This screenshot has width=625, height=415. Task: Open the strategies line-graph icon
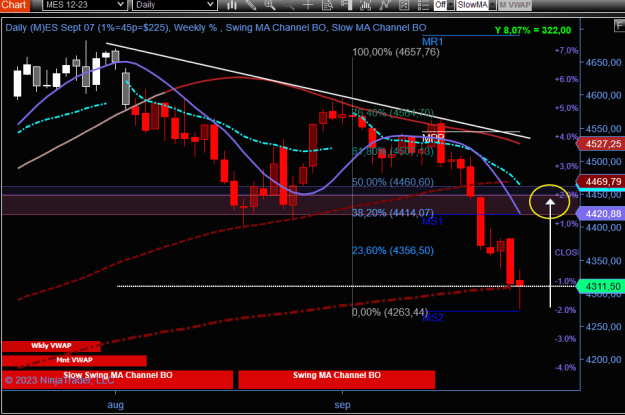coord(385,5)
